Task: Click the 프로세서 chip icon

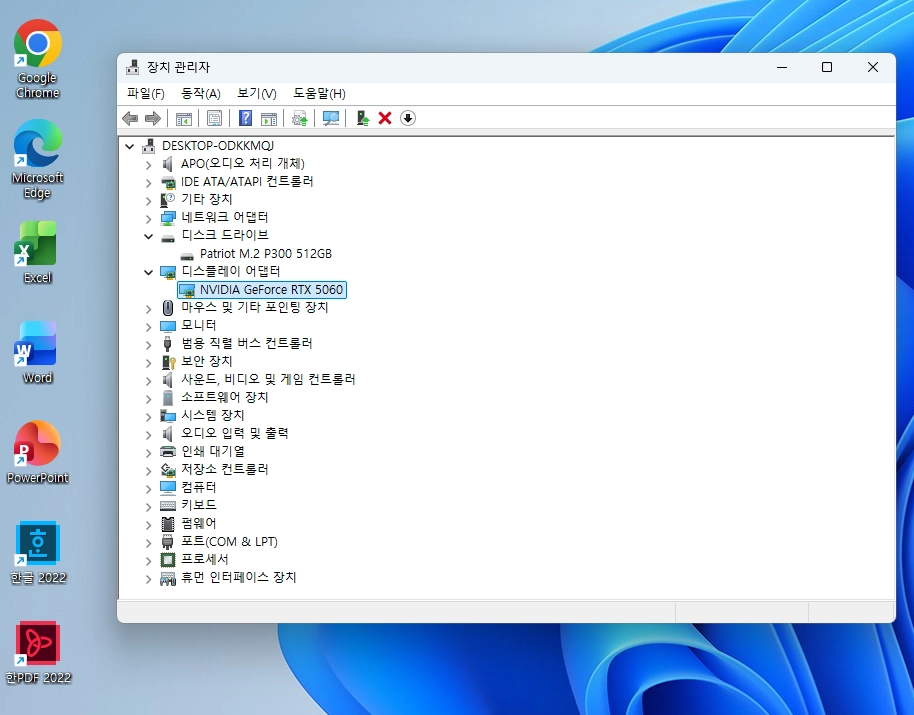Action: 168,560
